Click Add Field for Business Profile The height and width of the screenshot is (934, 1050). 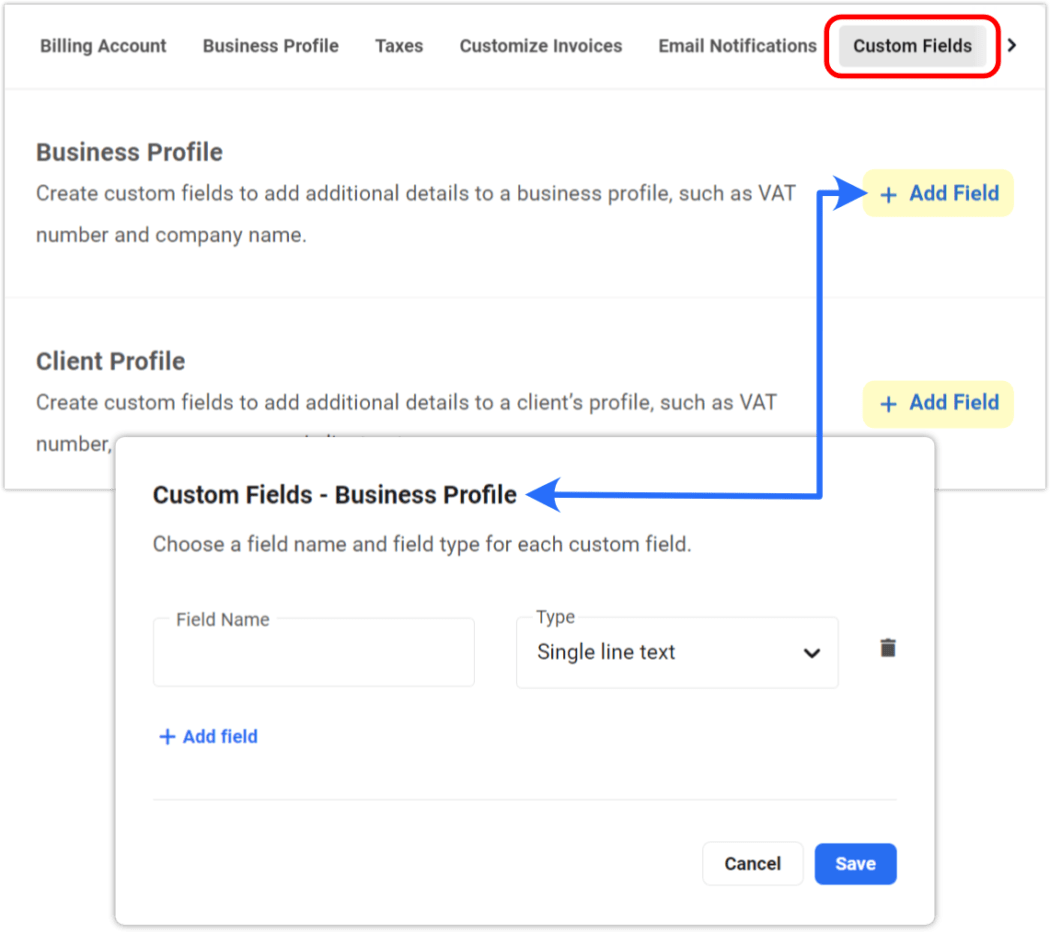938,194
